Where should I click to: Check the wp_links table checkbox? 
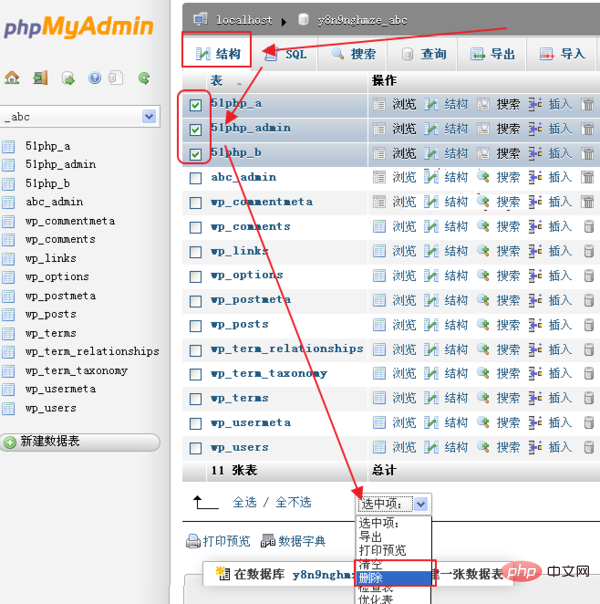[196, 252]
